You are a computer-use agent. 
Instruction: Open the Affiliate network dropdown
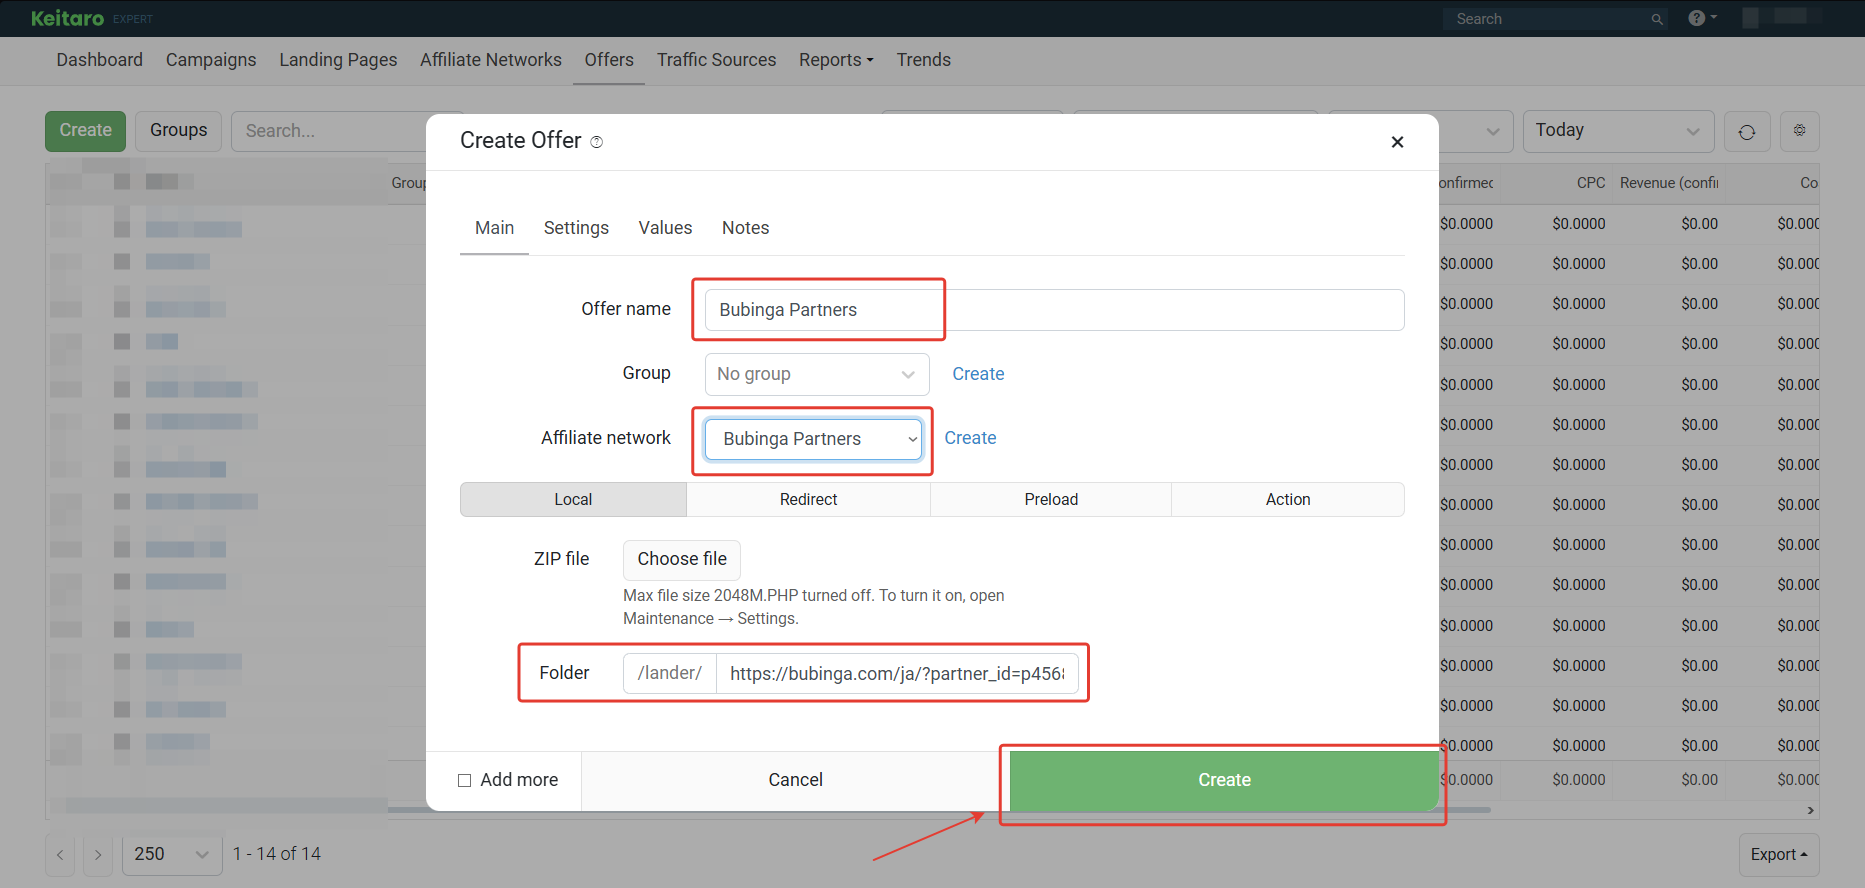[813, 439]
